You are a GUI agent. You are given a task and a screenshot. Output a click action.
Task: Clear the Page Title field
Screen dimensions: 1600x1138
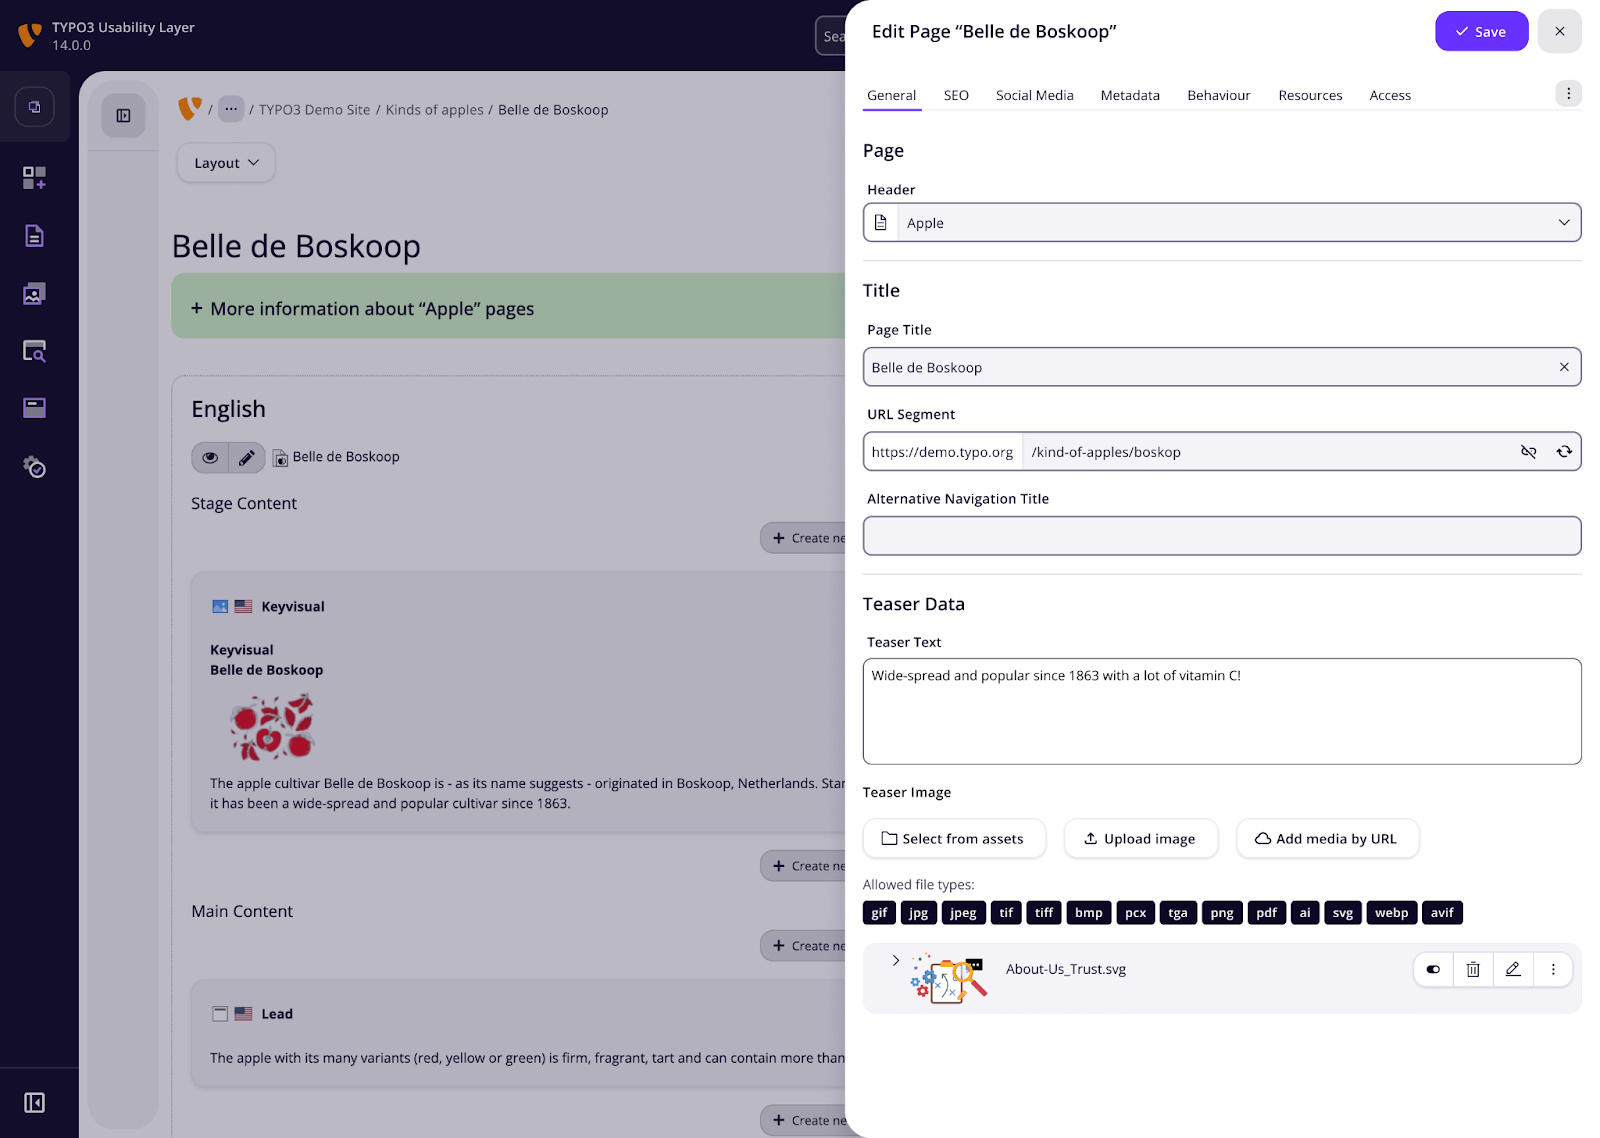pos(1563,367)
